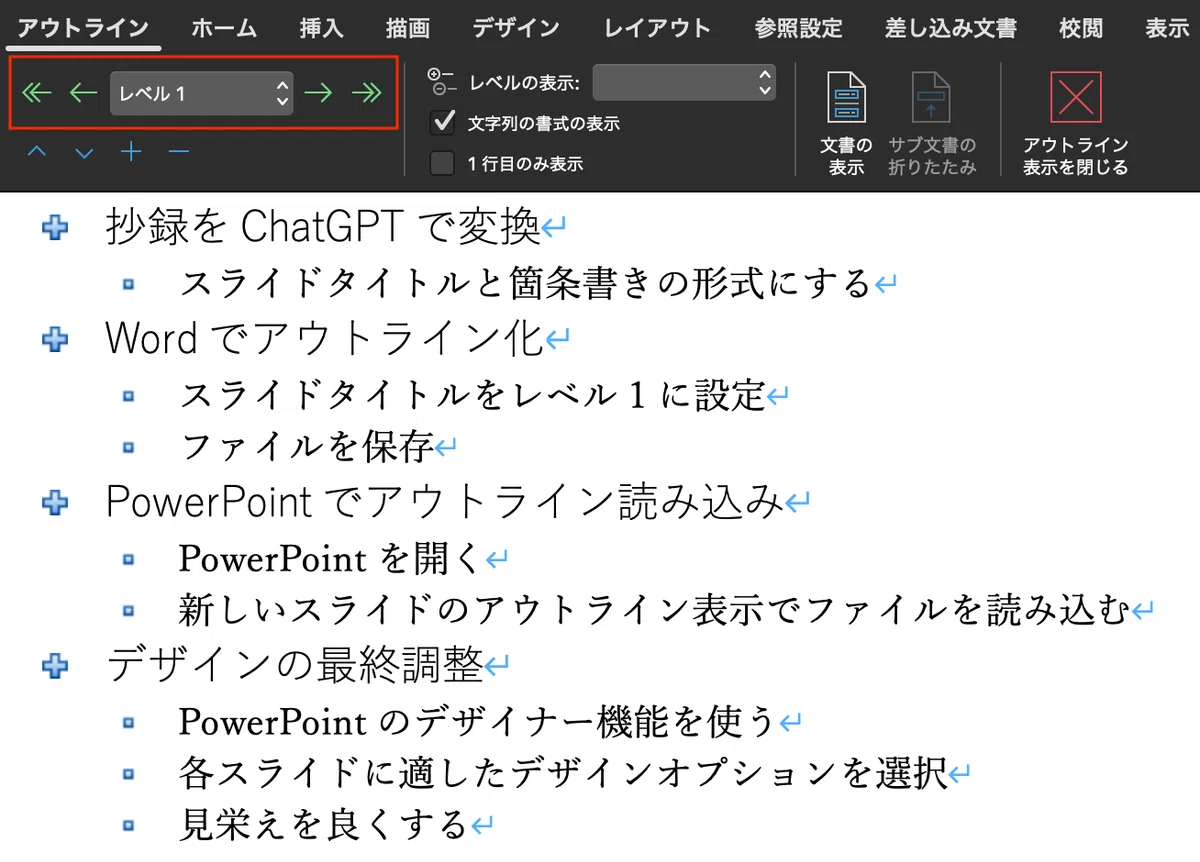Click heading PowerPoint でアウトライン読み込み
1200x862 pixels.
pyautogui.click(x=445, y=502)
